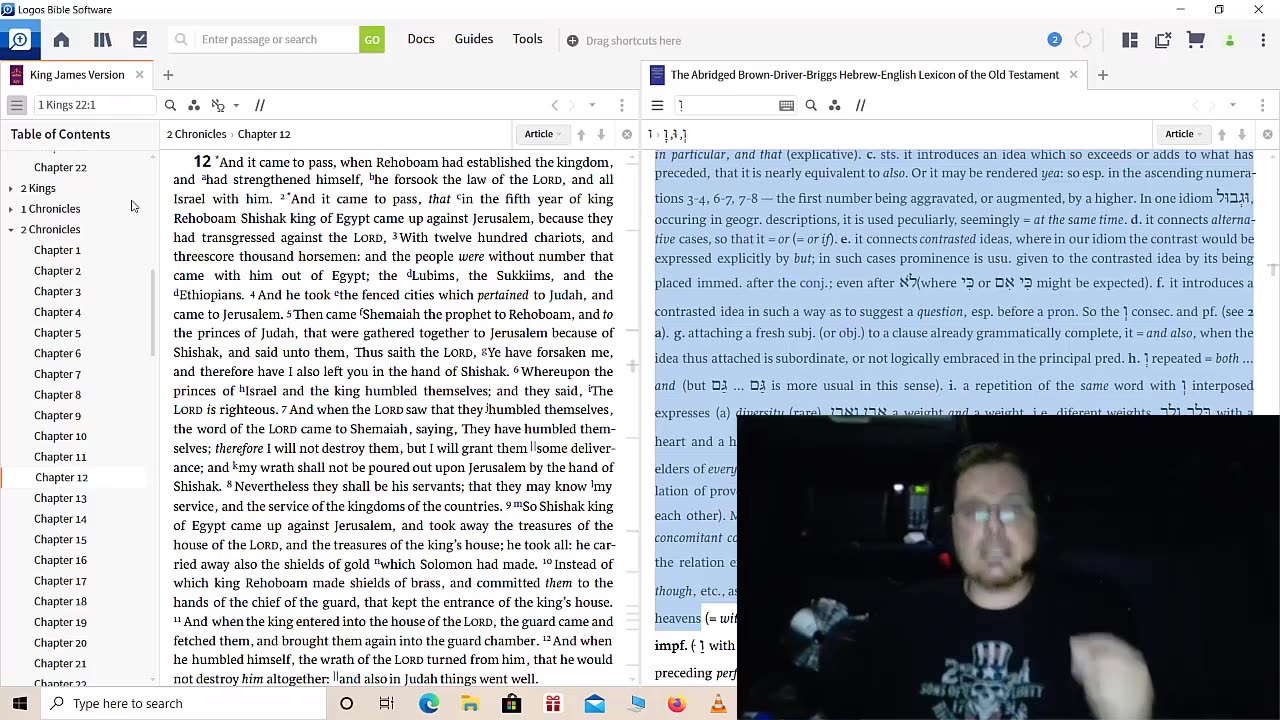
Task: Open parallel resources in the Lexicon panel
Action: coord(860,105)
